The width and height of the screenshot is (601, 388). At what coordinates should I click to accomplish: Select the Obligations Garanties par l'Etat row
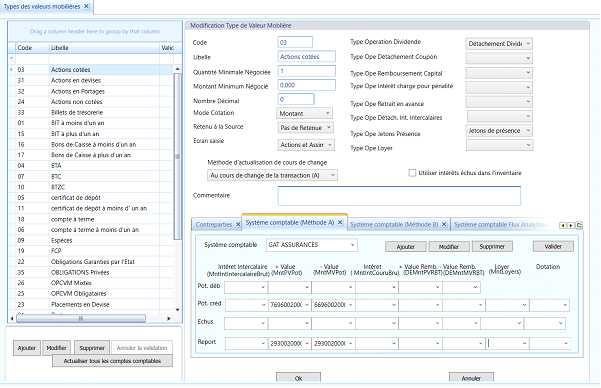click(x=91, y=262)
